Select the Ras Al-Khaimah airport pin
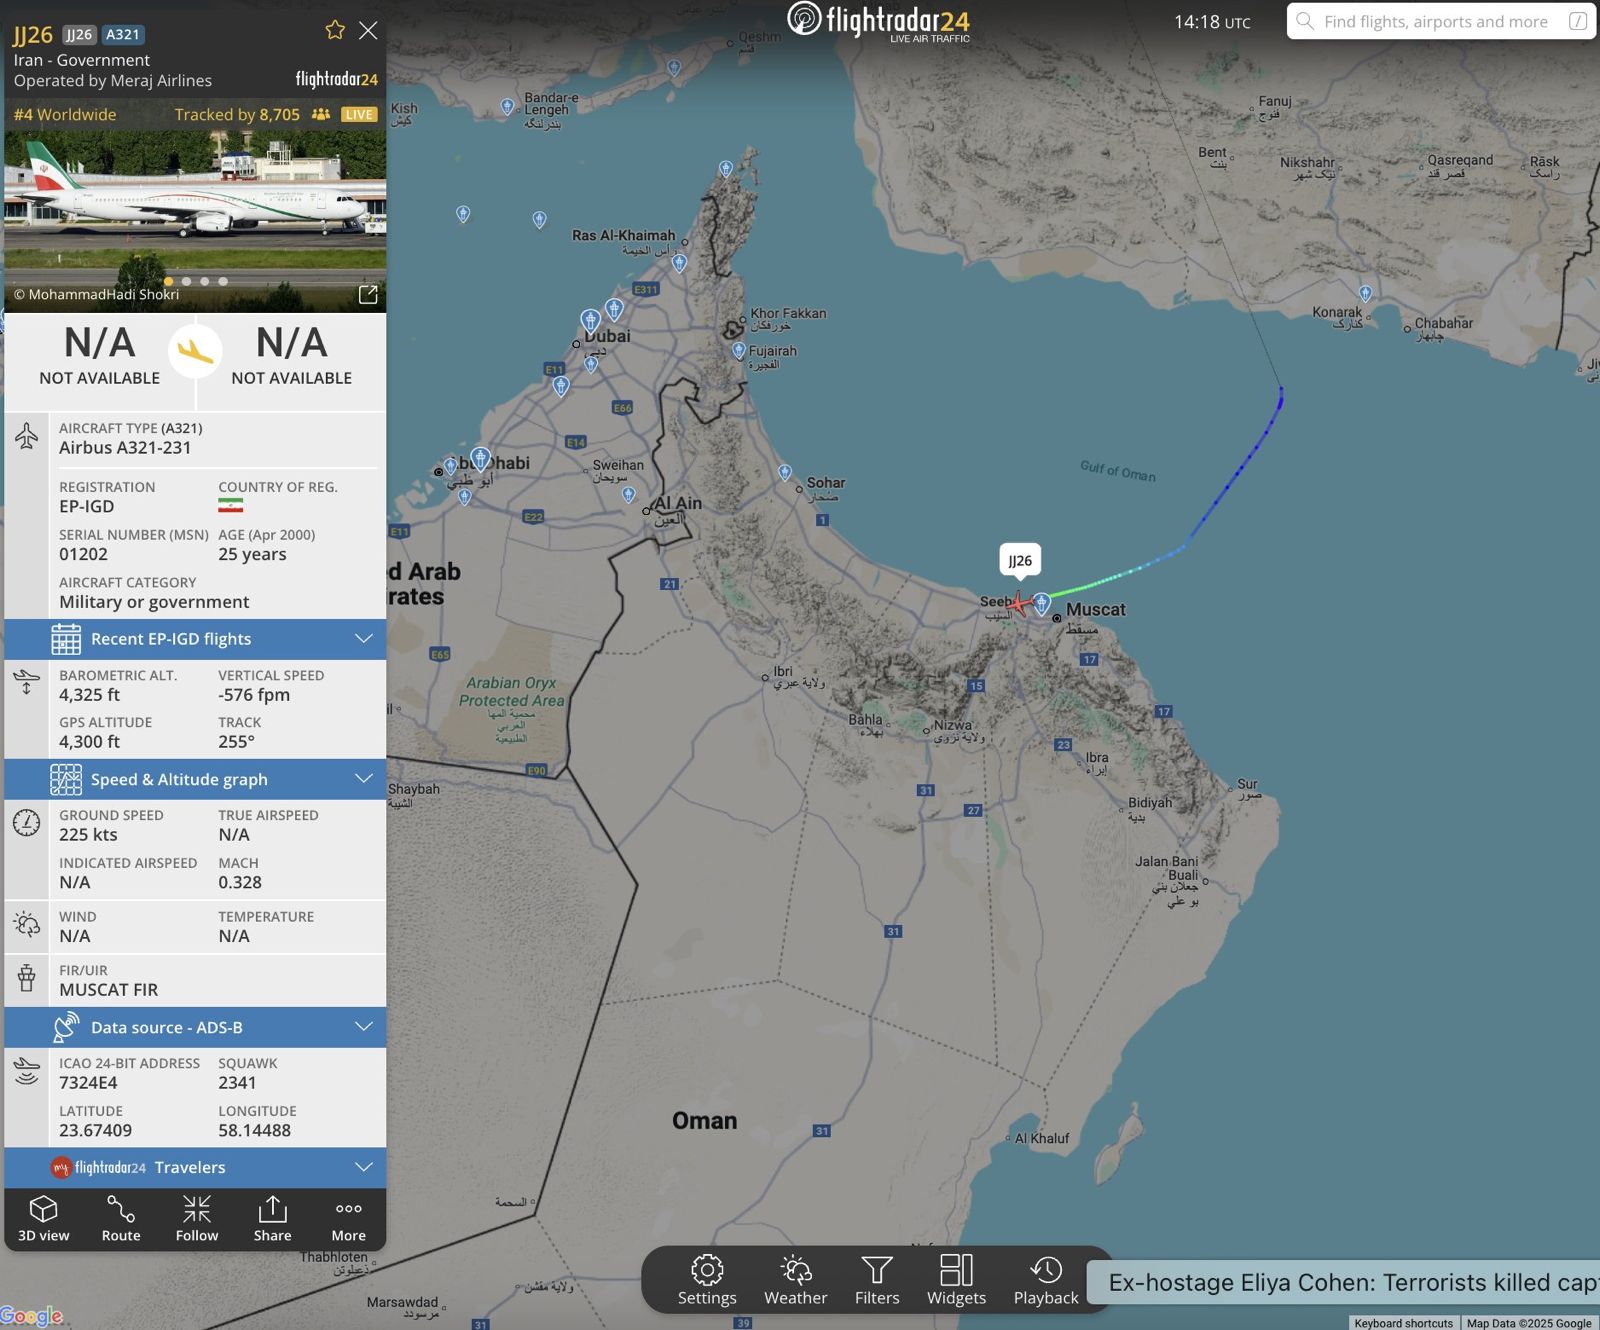The image size is (1600, 1330). click(x=680, y=263)
